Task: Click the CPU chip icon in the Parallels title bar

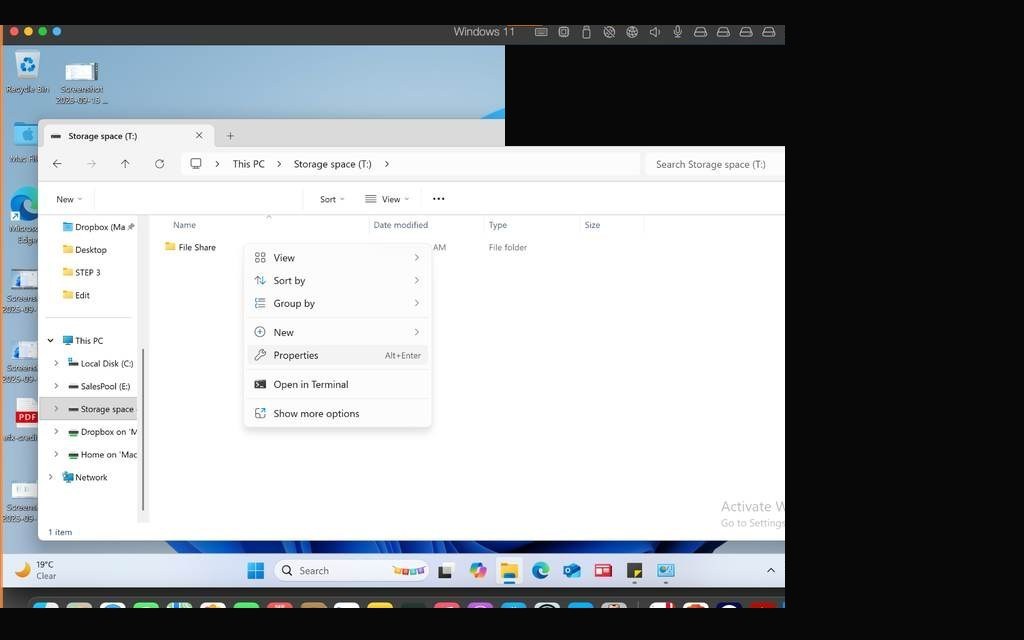Action: pos(564,31)
